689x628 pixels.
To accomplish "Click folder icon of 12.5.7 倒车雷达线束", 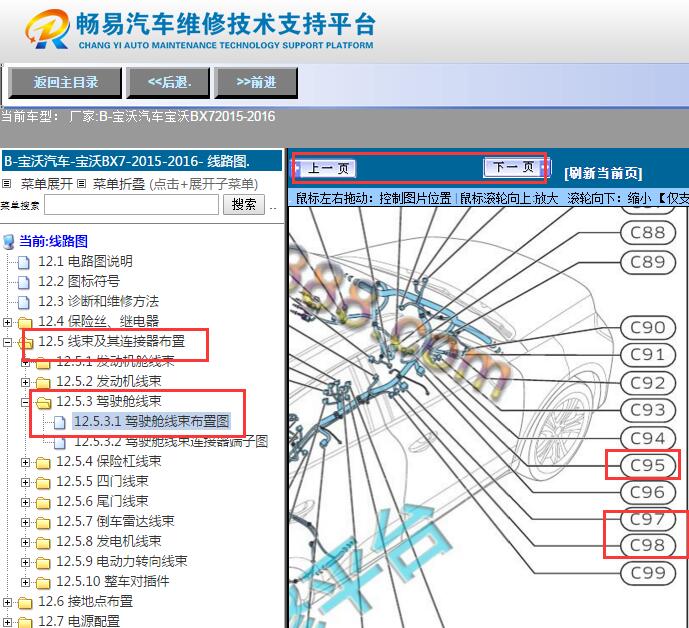I will [43, 523].
